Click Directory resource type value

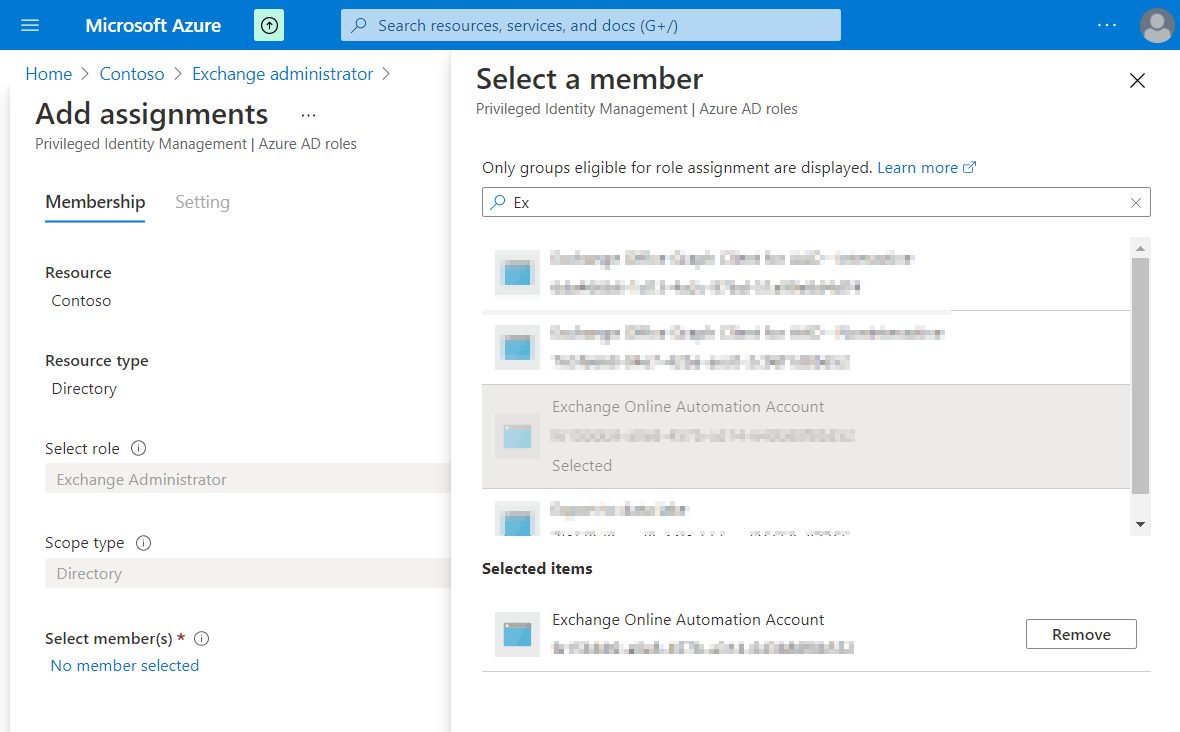(x=84, y=389)
